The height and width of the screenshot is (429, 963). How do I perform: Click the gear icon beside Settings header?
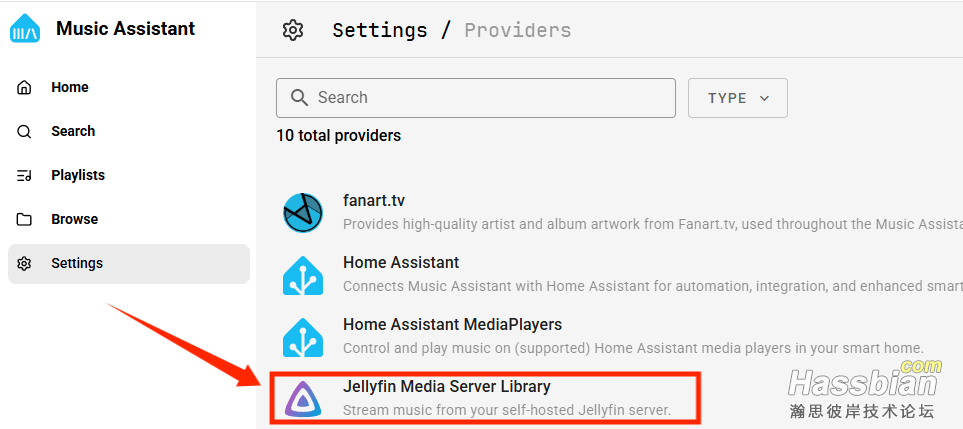pos(293,30)
